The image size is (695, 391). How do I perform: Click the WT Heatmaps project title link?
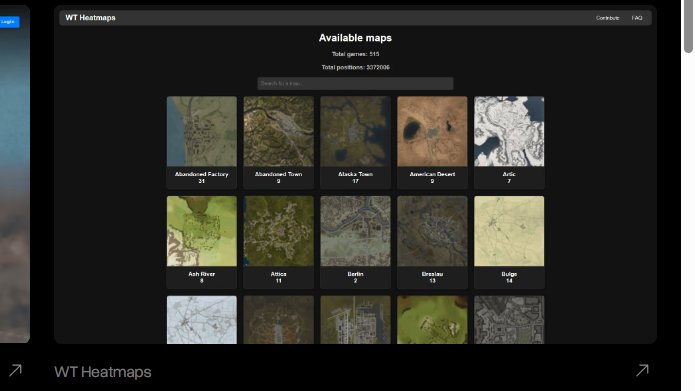pos(103,372)
